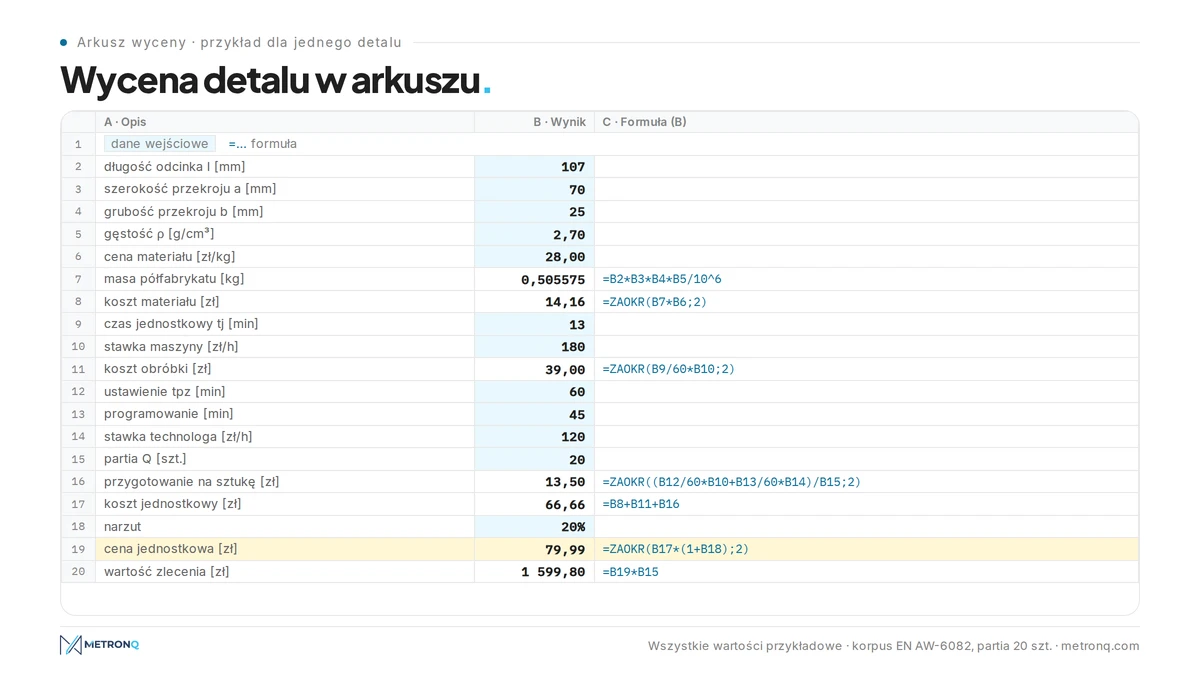This screenshot has width=1200, height=675.
Task: Select the markup value 20%
Action: coord(534,527)
